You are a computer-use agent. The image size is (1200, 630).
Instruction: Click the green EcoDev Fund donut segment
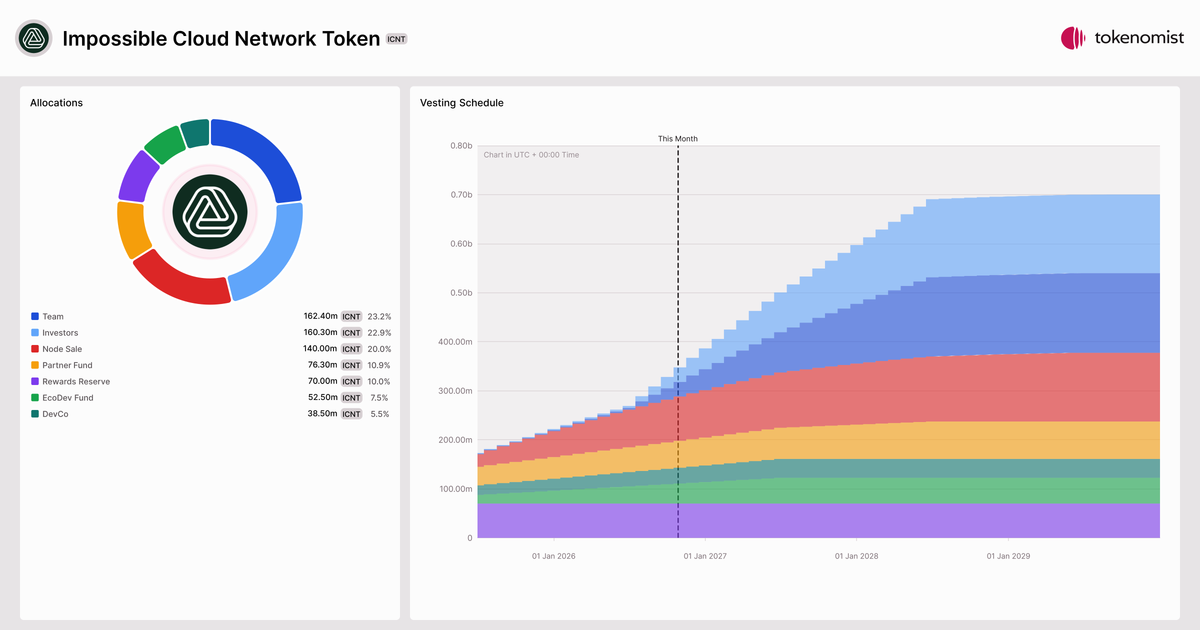[x=164, y=143]
